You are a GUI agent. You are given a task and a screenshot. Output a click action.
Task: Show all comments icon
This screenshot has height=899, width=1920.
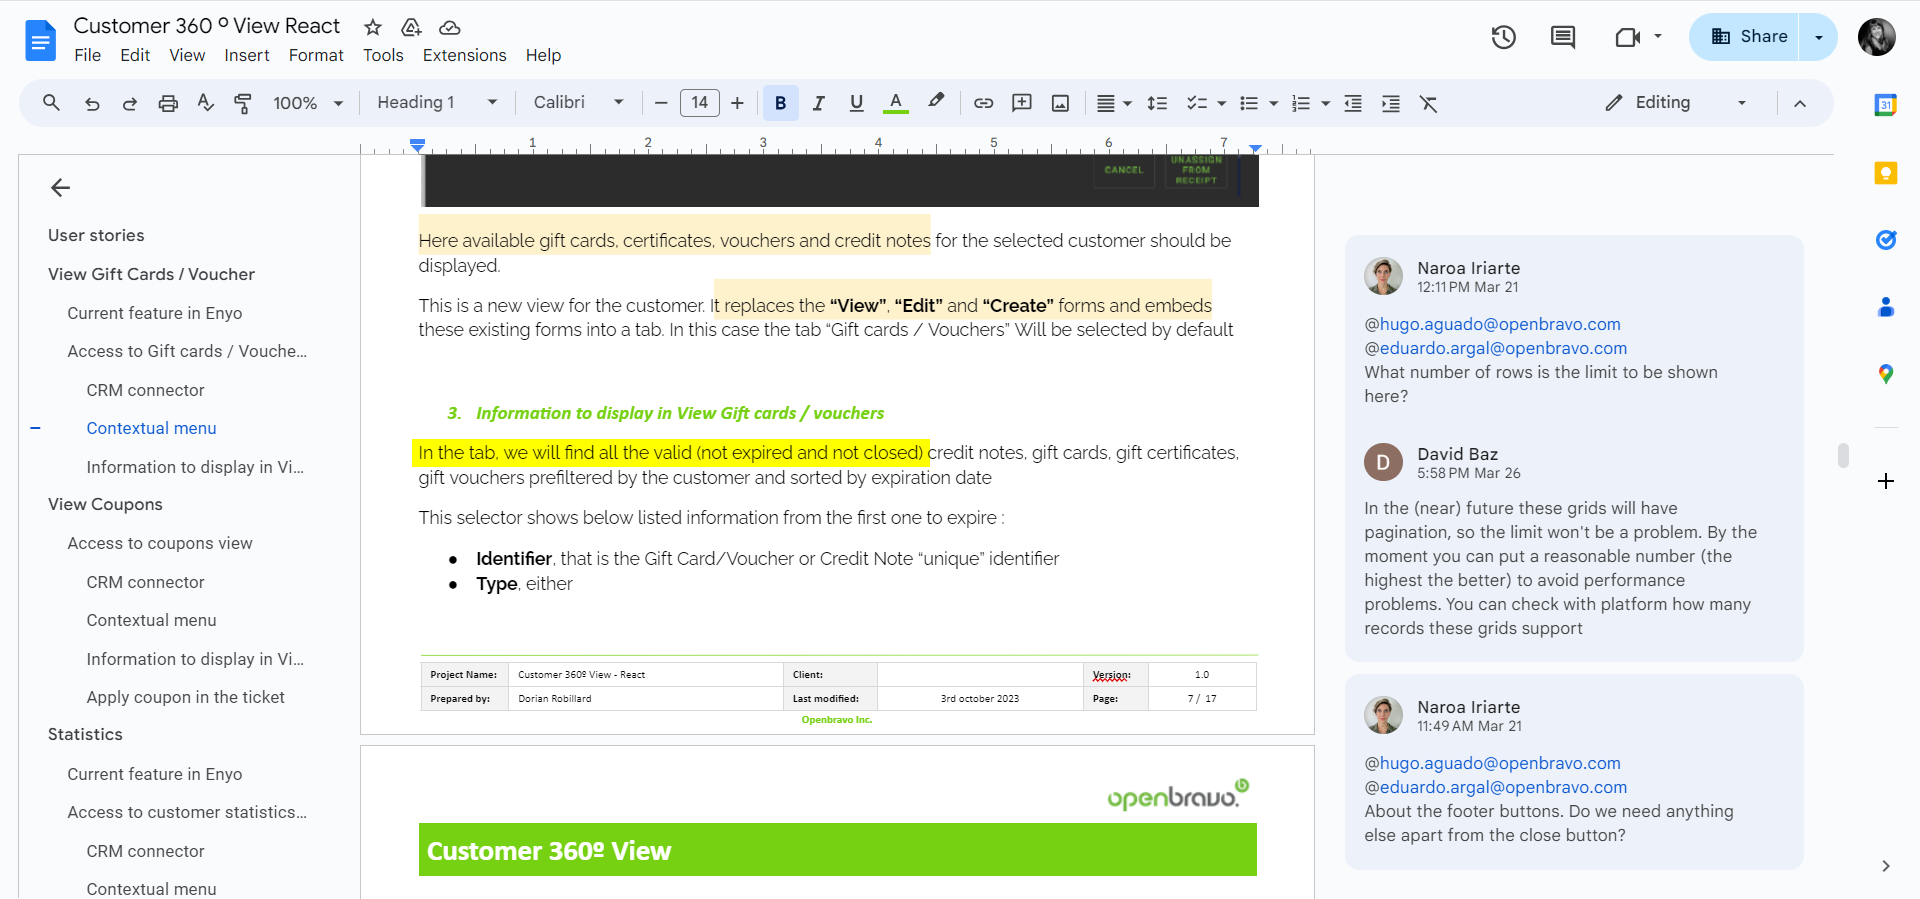[1563, 38]
